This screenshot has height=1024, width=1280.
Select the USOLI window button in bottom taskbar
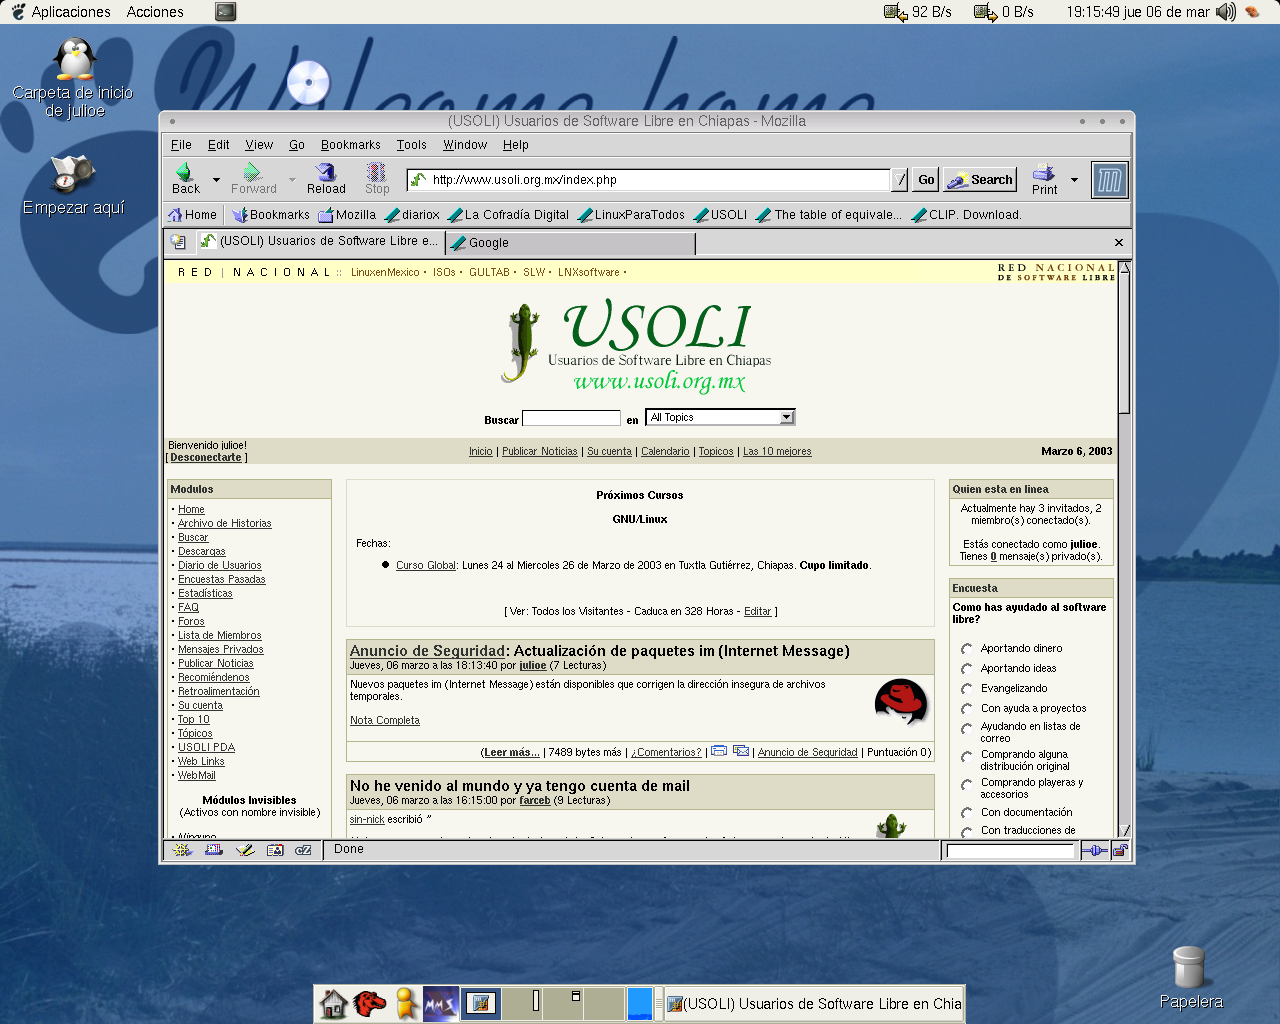coord(814,1004)
